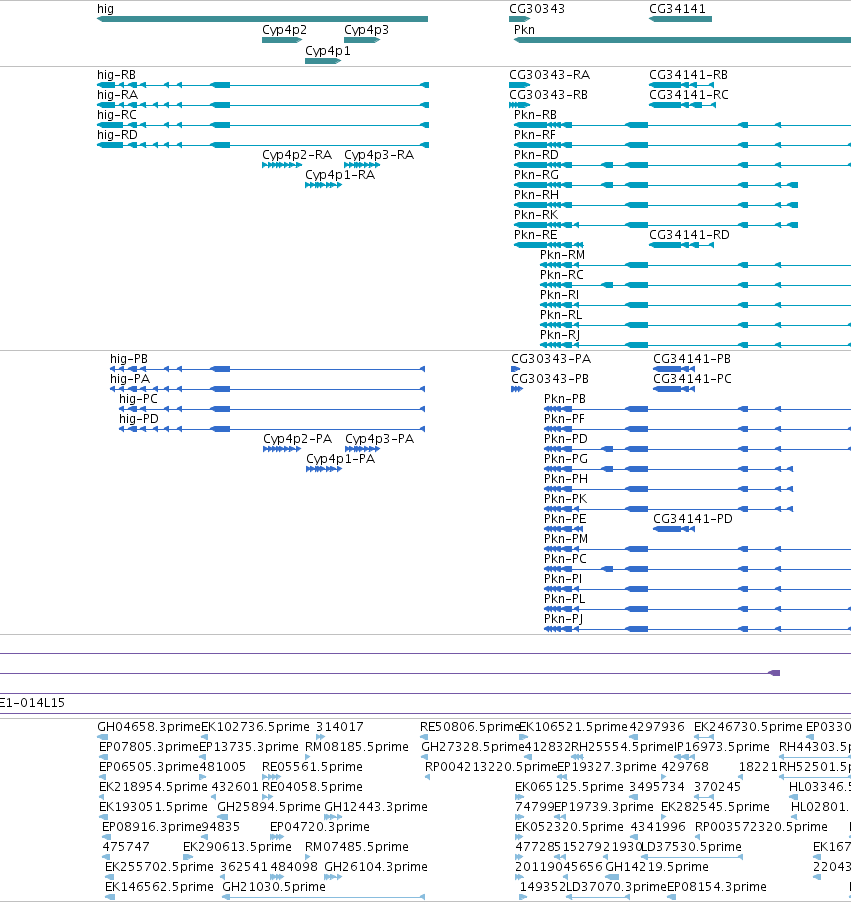Click the Cyp4p1-RA transcript label
Image resolution: width=851 pixels, height=902 pixels.
click(x=340, y=175)
